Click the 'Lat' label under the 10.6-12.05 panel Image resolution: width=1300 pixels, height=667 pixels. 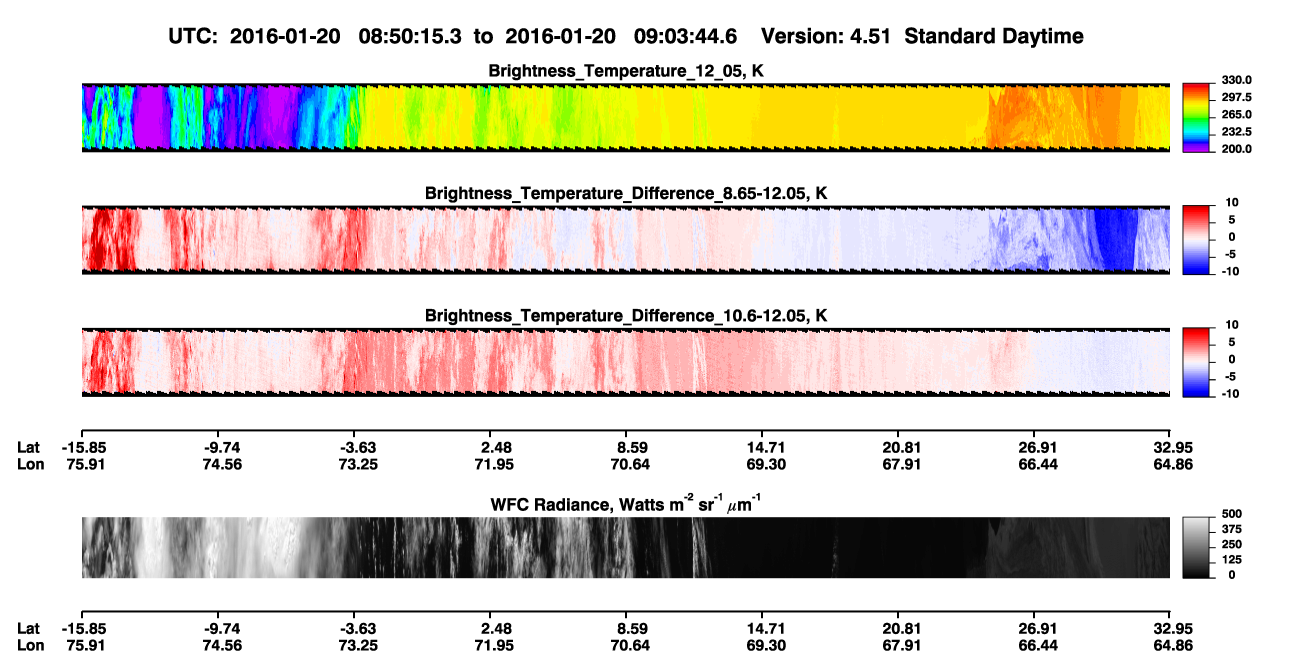point(28,448)
